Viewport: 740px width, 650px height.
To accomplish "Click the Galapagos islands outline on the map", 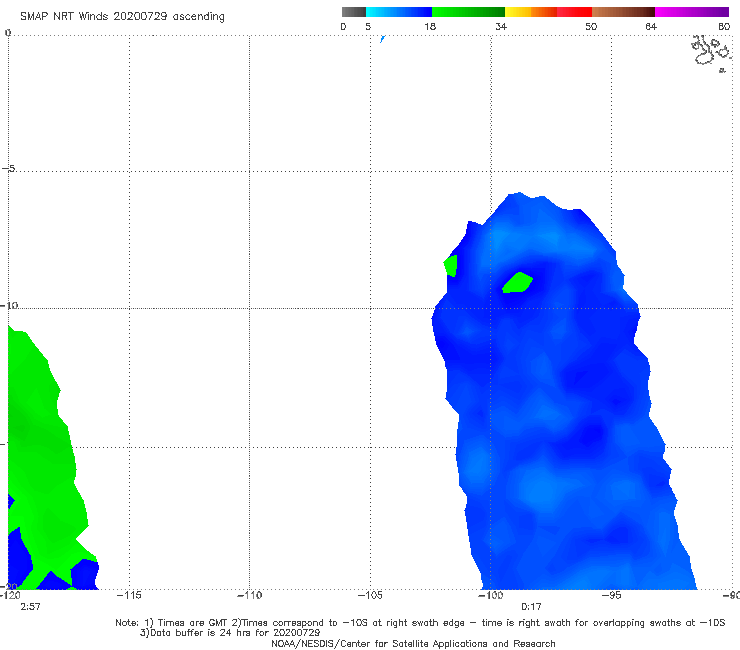I will (712, 52).
